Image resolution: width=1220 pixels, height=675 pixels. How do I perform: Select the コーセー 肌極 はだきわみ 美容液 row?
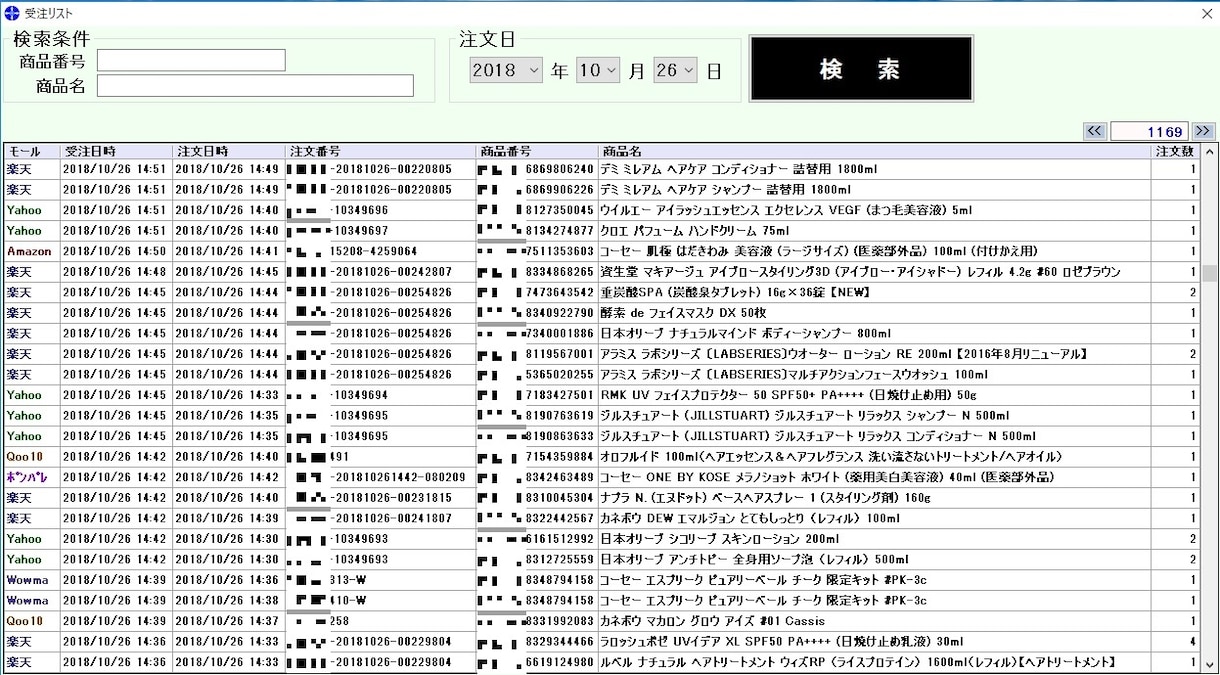601,251
